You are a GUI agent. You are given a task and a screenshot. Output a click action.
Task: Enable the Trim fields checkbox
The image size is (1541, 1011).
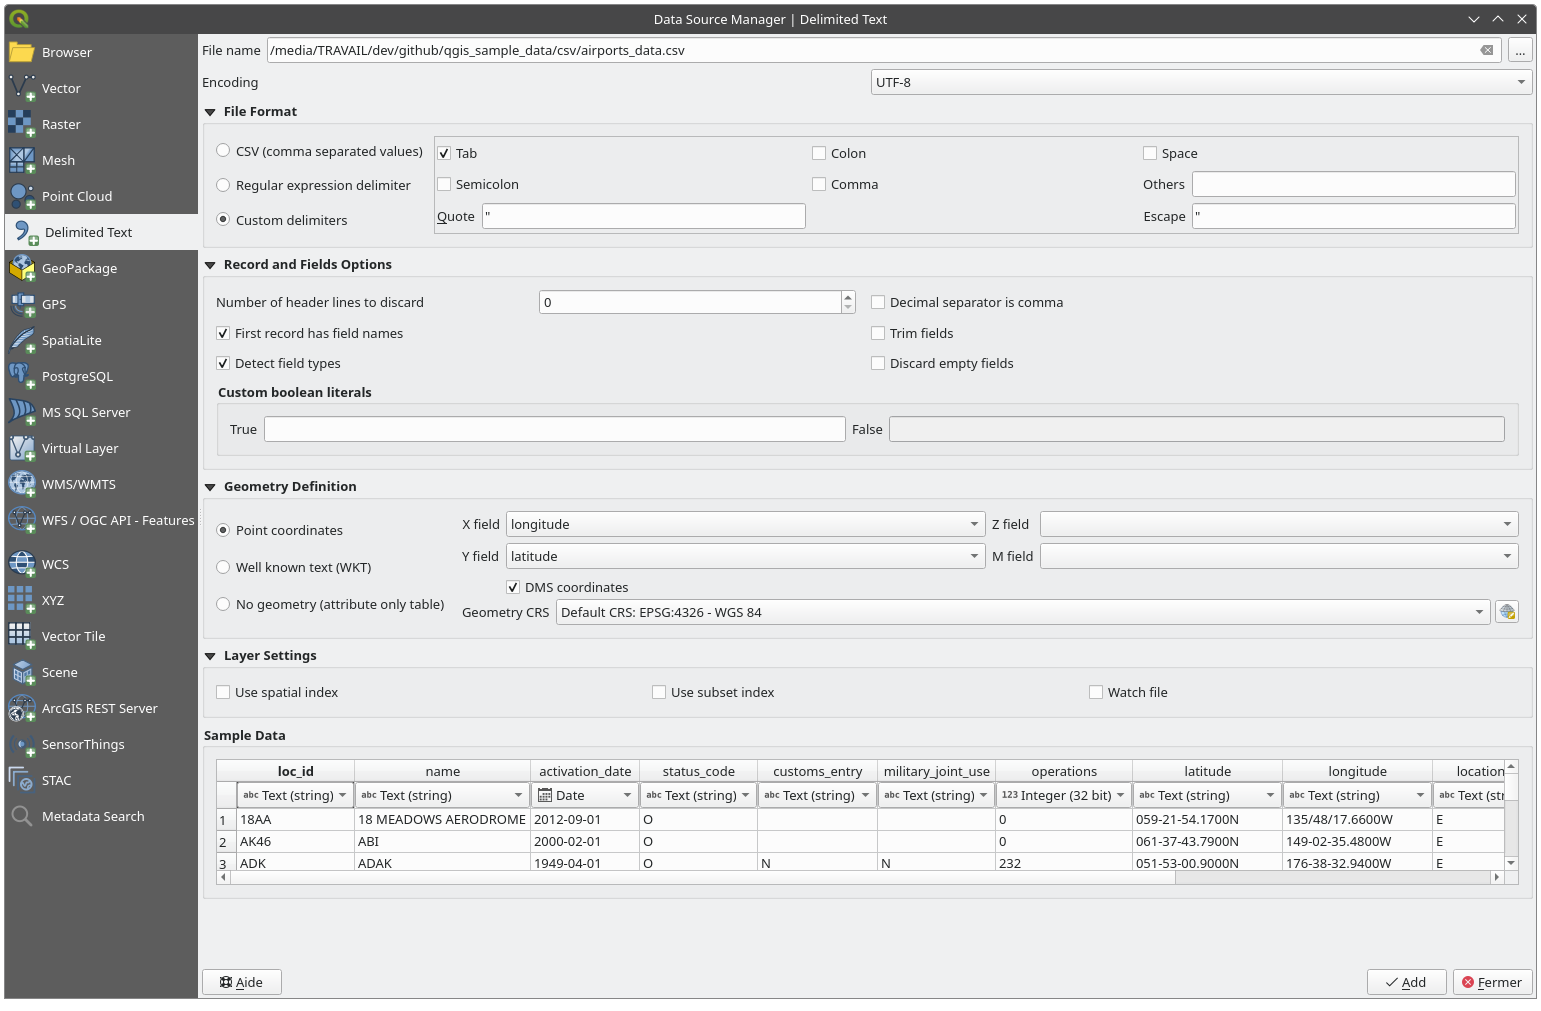click(878, 333)
